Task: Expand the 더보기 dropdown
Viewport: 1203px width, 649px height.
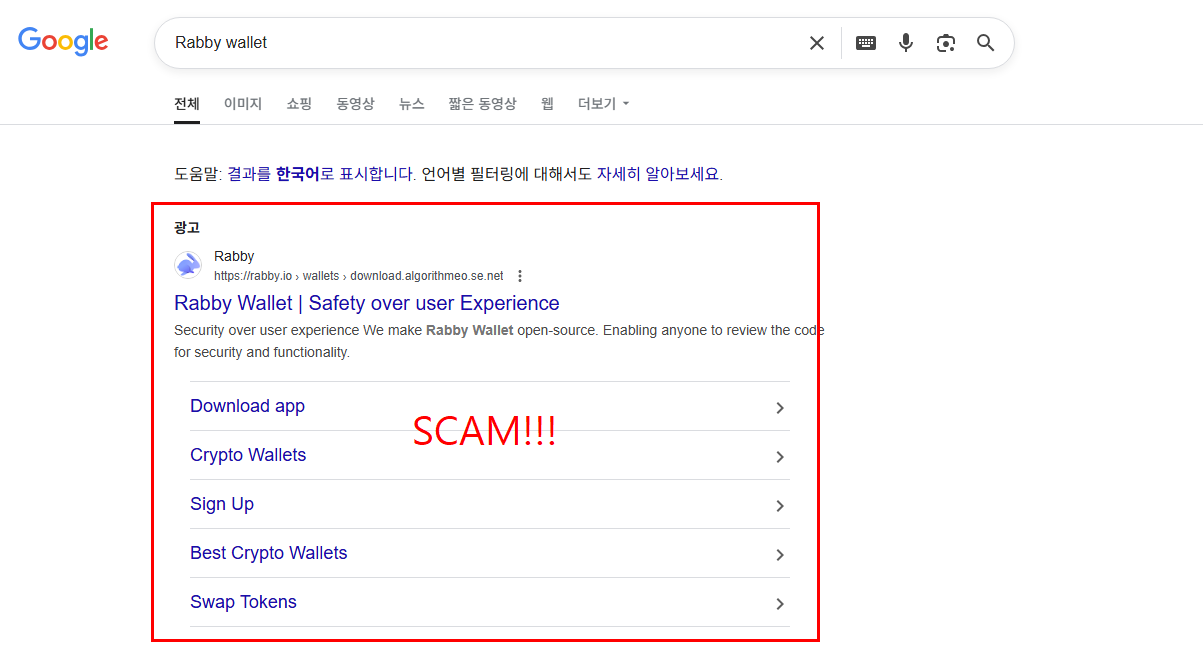Action: click(603, 104)
